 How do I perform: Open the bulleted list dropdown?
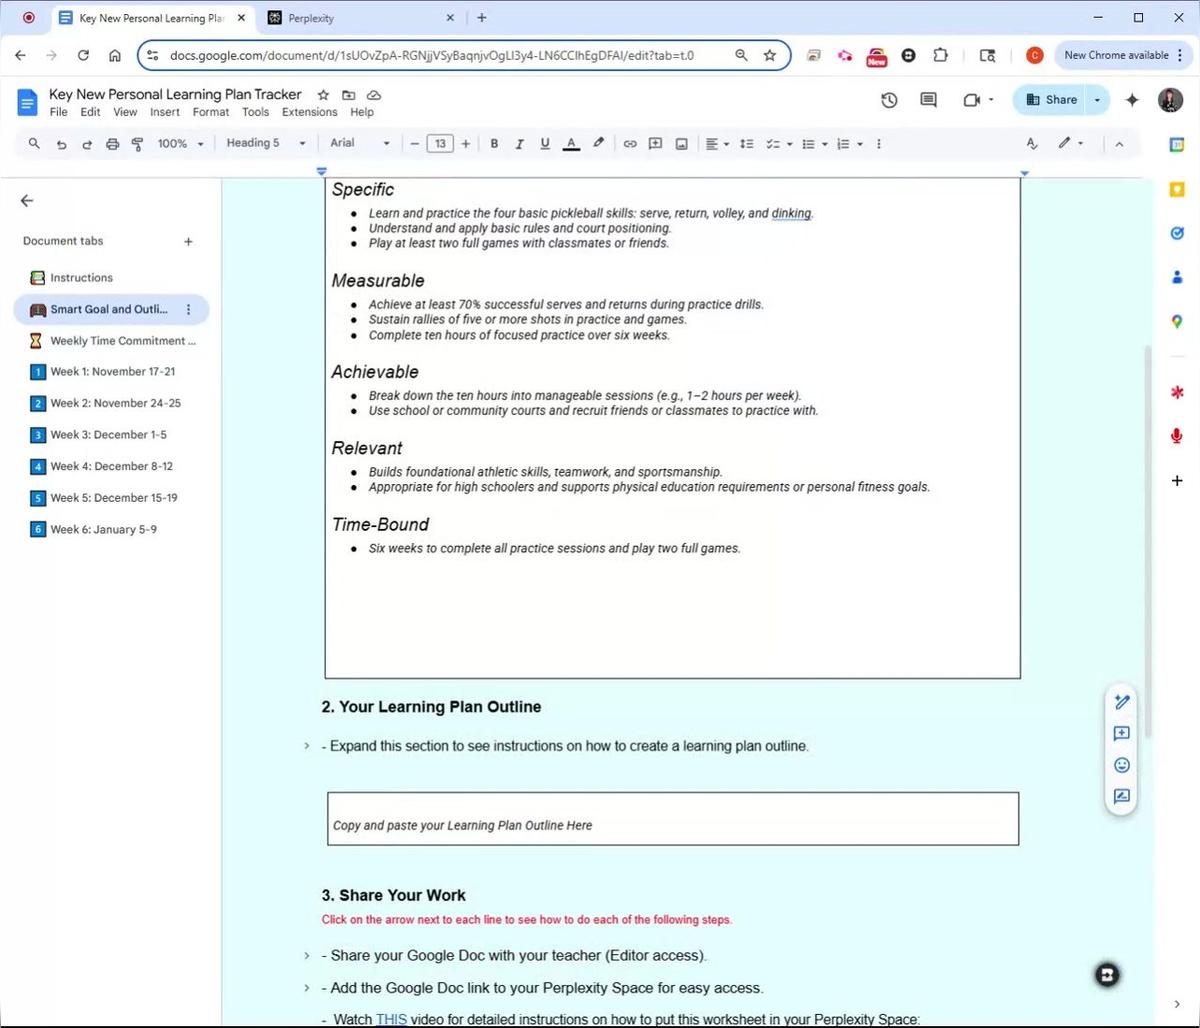point(815,144)
